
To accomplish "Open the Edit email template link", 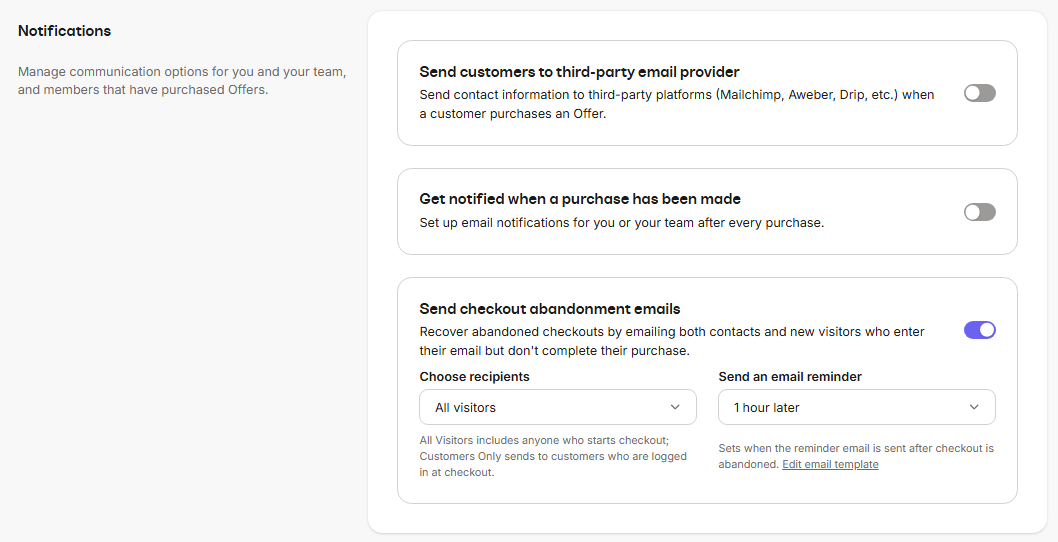I will point(830,464).
